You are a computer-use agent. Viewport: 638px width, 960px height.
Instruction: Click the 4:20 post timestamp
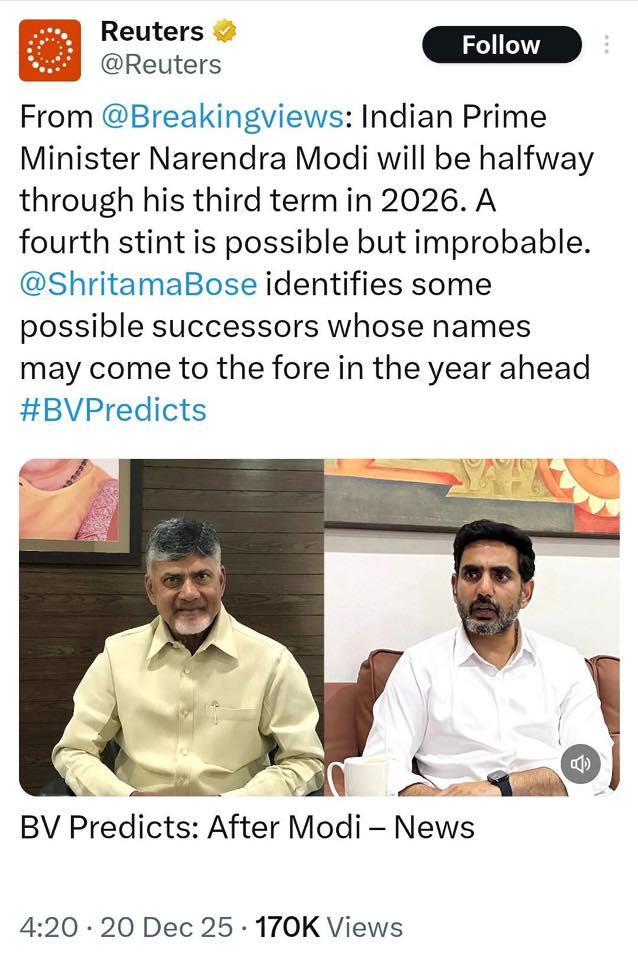coord(49,927)
